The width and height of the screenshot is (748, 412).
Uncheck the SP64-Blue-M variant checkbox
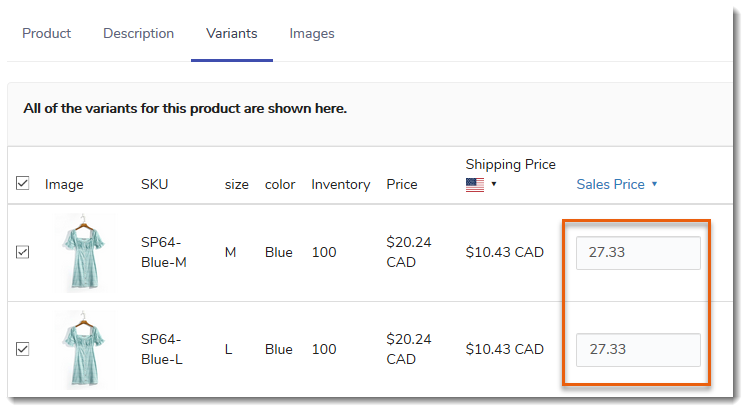(22, 252)
